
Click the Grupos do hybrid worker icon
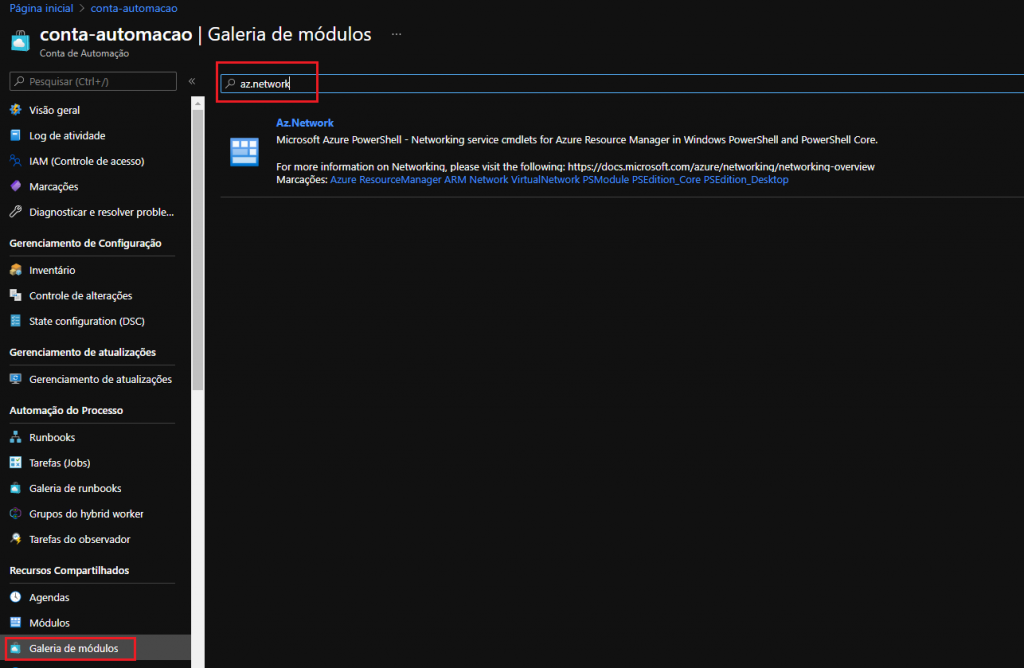(x=15, y=514)
